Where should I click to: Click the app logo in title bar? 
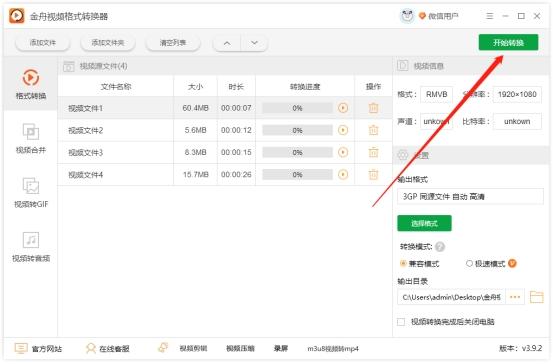tap(17, 16)
